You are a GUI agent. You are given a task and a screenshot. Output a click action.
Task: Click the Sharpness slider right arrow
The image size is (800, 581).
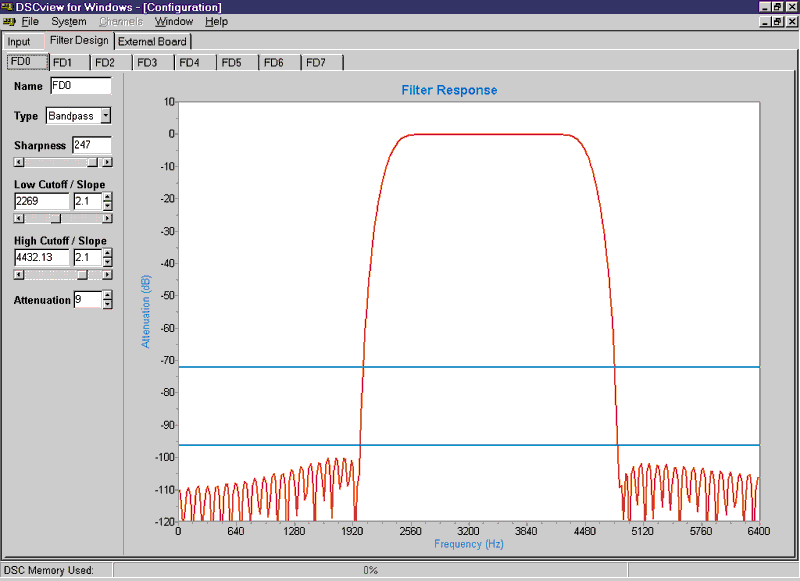point(107,161)
